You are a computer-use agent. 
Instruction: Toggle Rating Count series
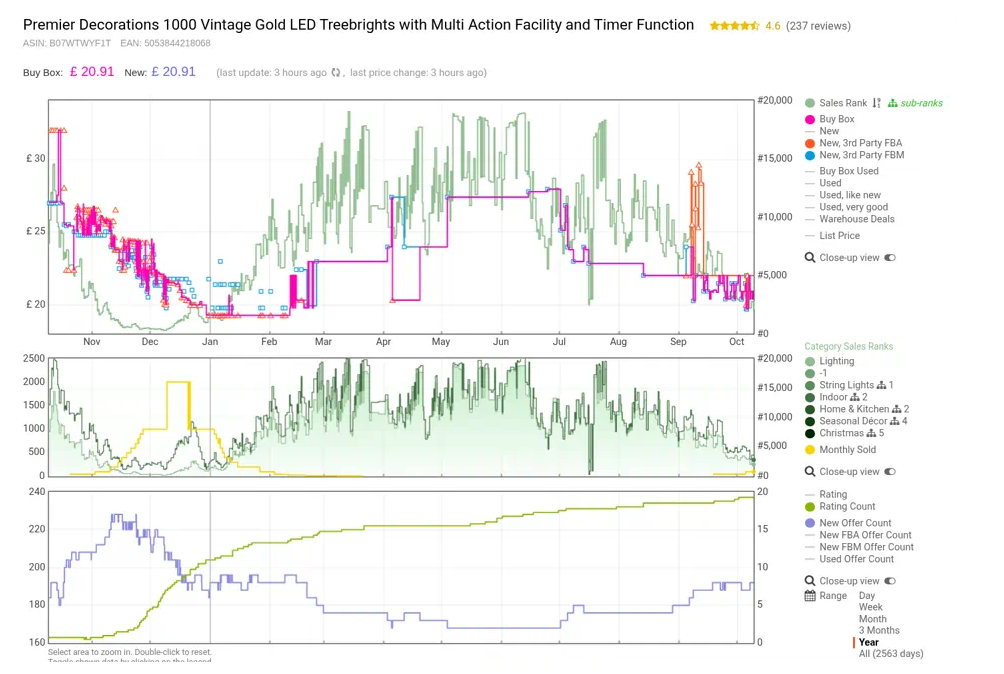(840, 507)
